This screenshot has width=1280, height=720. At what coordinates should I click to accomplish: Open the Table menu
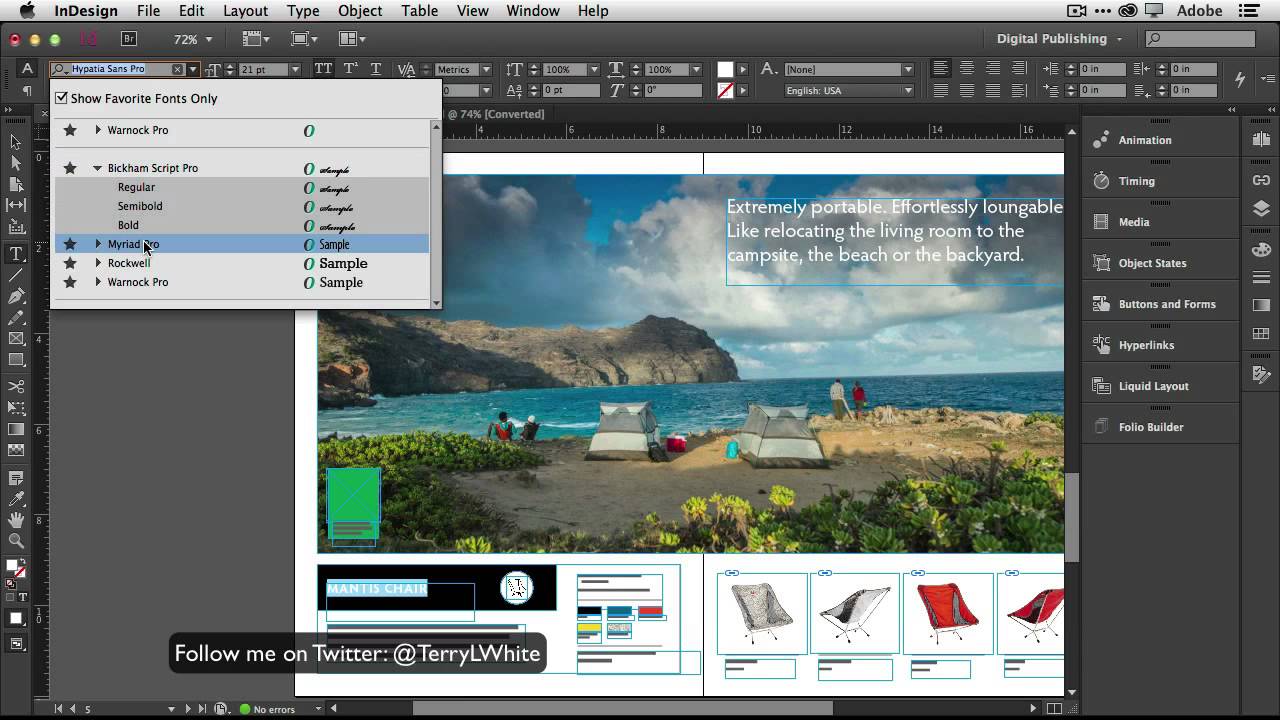419,11
